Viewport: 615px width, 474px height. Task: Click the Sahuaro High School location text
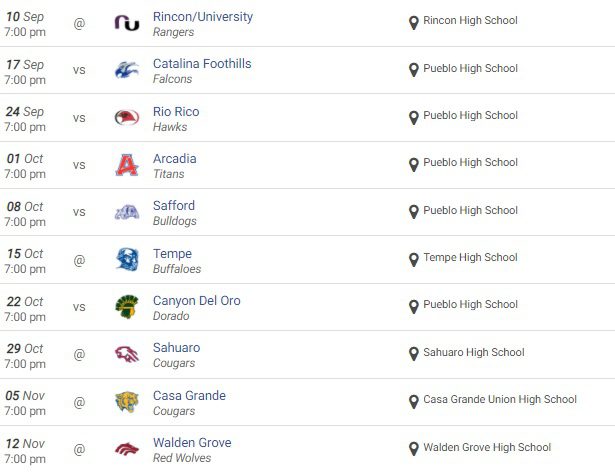point(474,353)
